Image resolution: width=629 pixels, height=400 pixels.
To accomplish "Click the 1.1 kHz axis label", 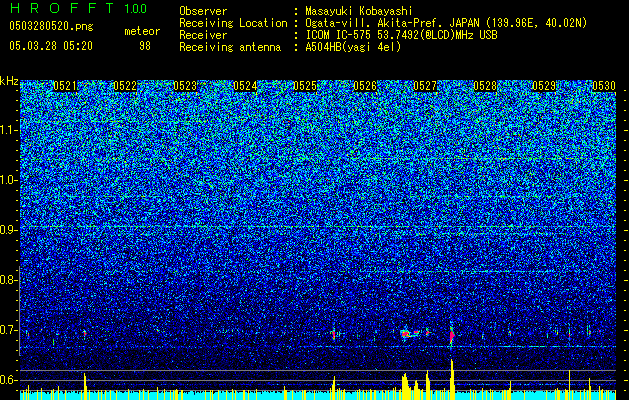I will click(8, 130).
